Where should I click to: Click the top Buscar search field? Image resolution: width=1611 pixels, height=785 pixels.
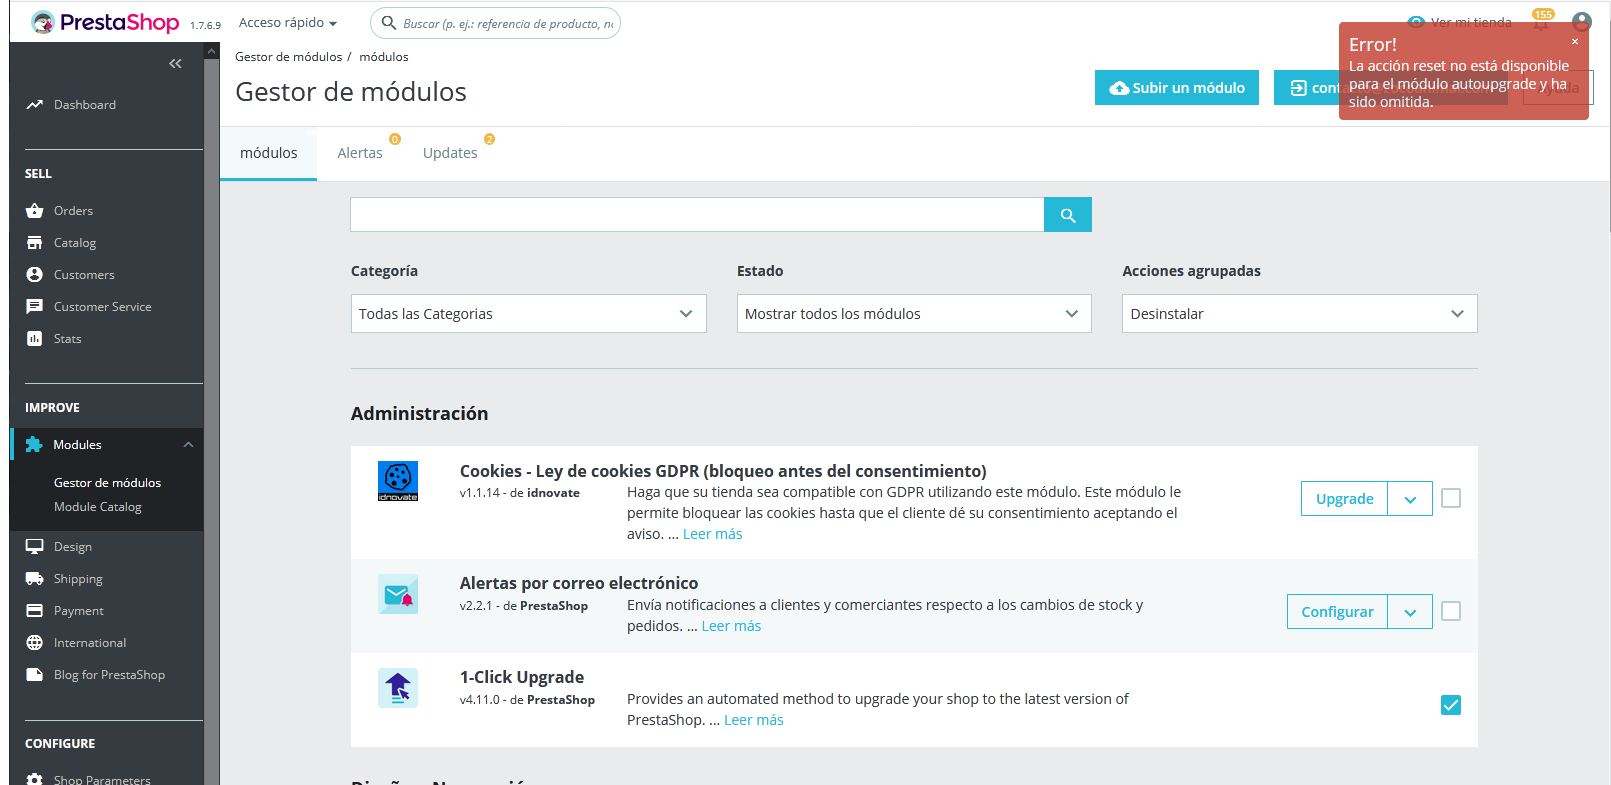pyautogui.click(x=495, y=23)
